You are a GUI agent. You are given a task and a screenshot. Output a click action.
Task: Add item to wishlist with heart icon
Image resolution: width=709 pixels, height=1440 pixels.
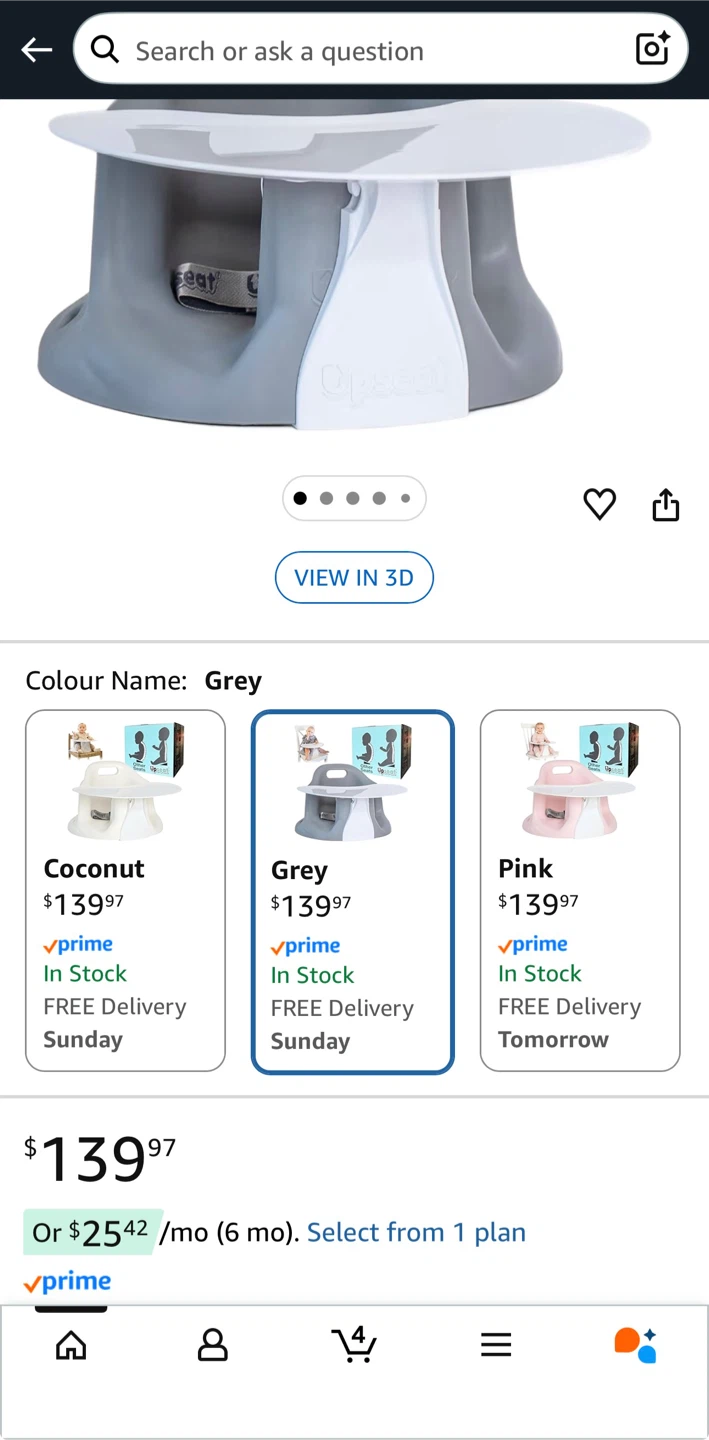[x=600, y=504]
